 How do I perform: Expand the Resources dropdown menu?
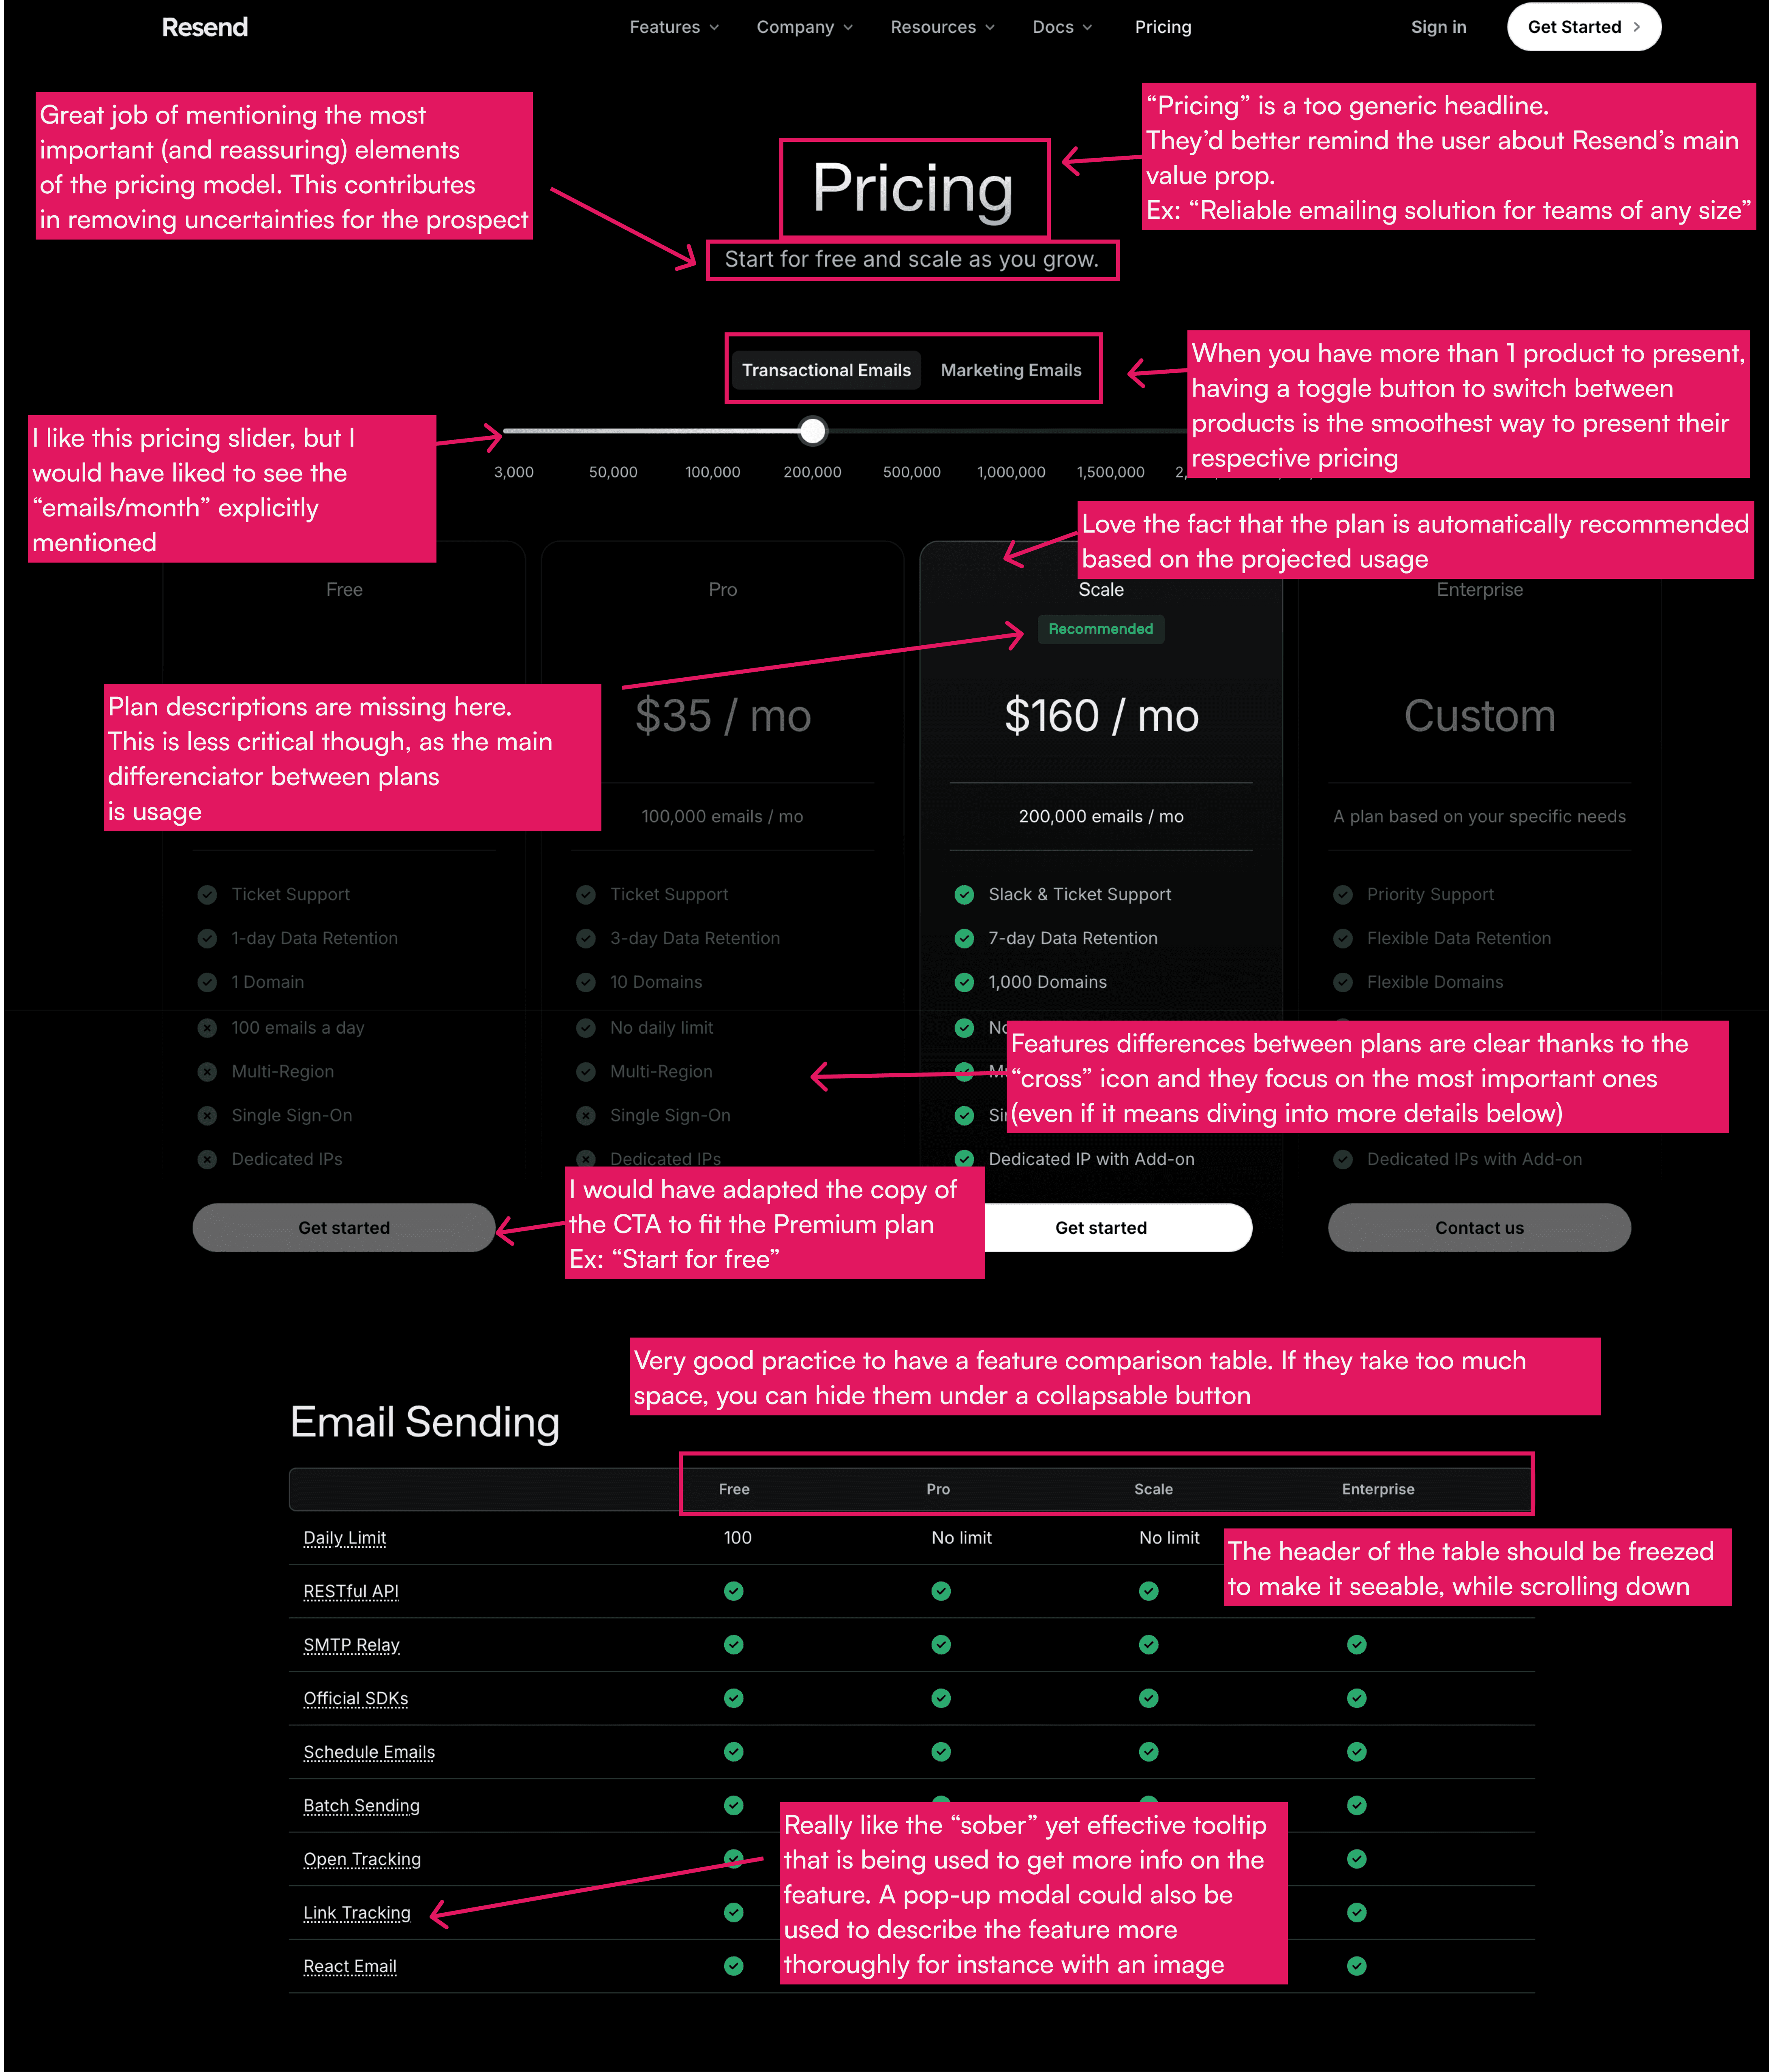point(941,26)
